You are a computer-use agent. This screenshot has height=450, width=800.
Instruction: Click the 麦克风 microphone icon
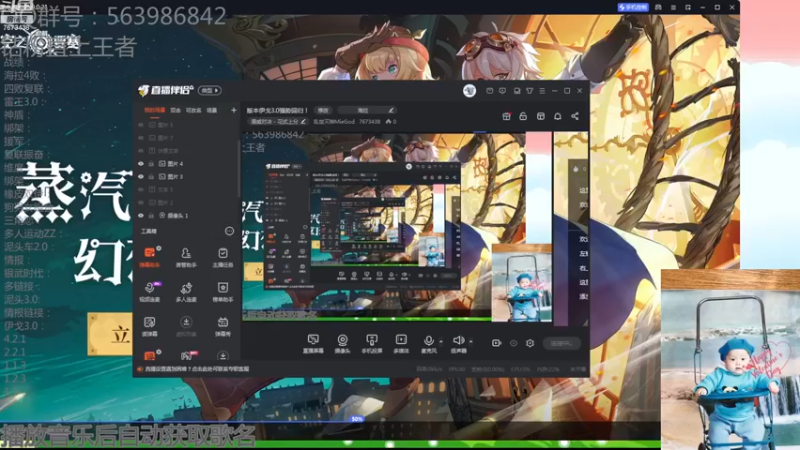[429, 341]
